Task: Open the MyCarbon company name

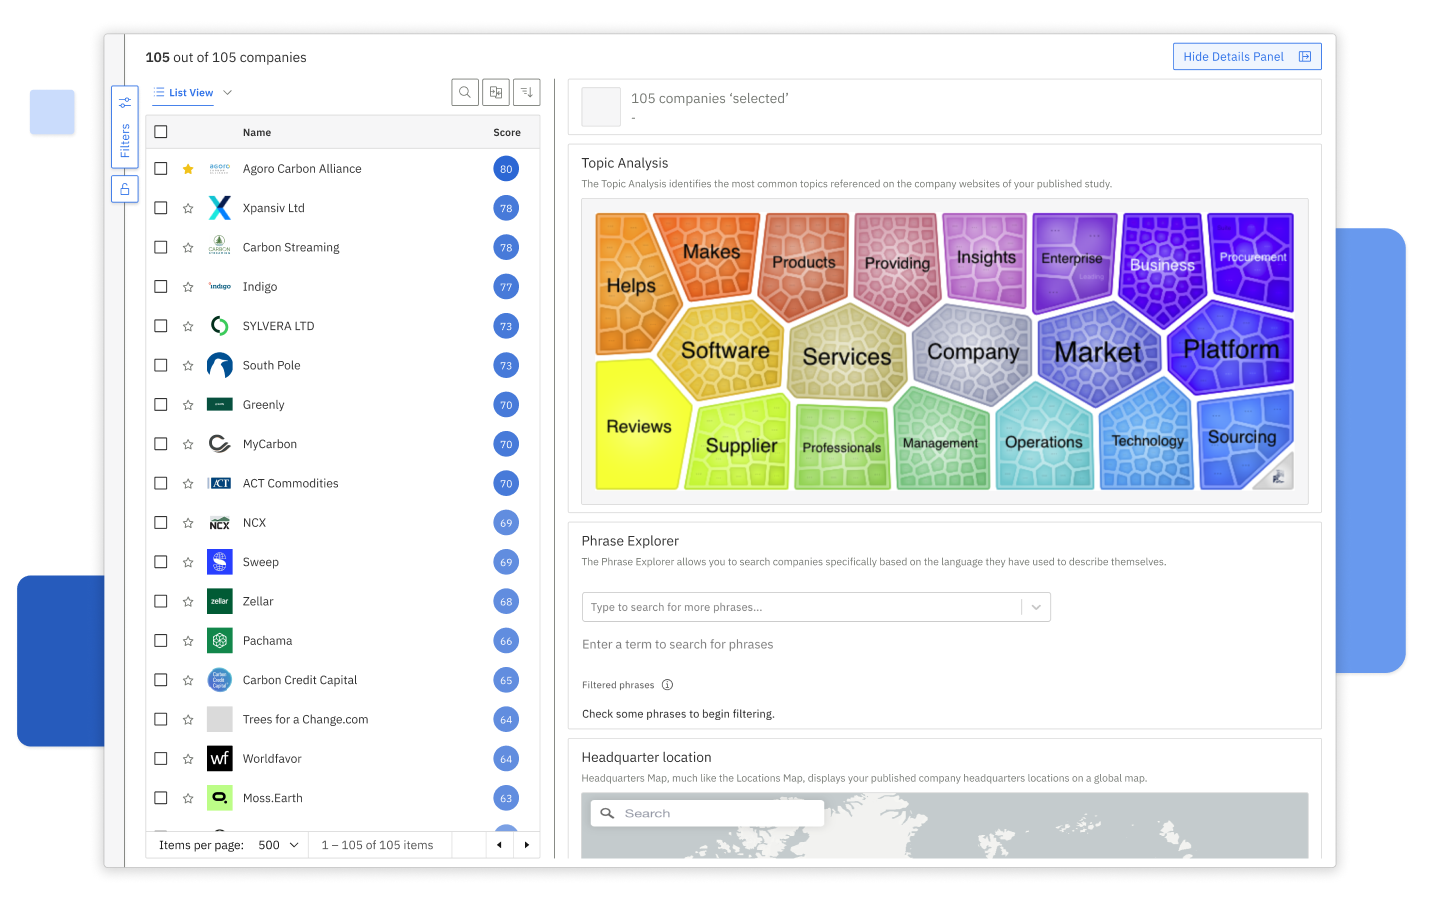Action: coord(270,444)
